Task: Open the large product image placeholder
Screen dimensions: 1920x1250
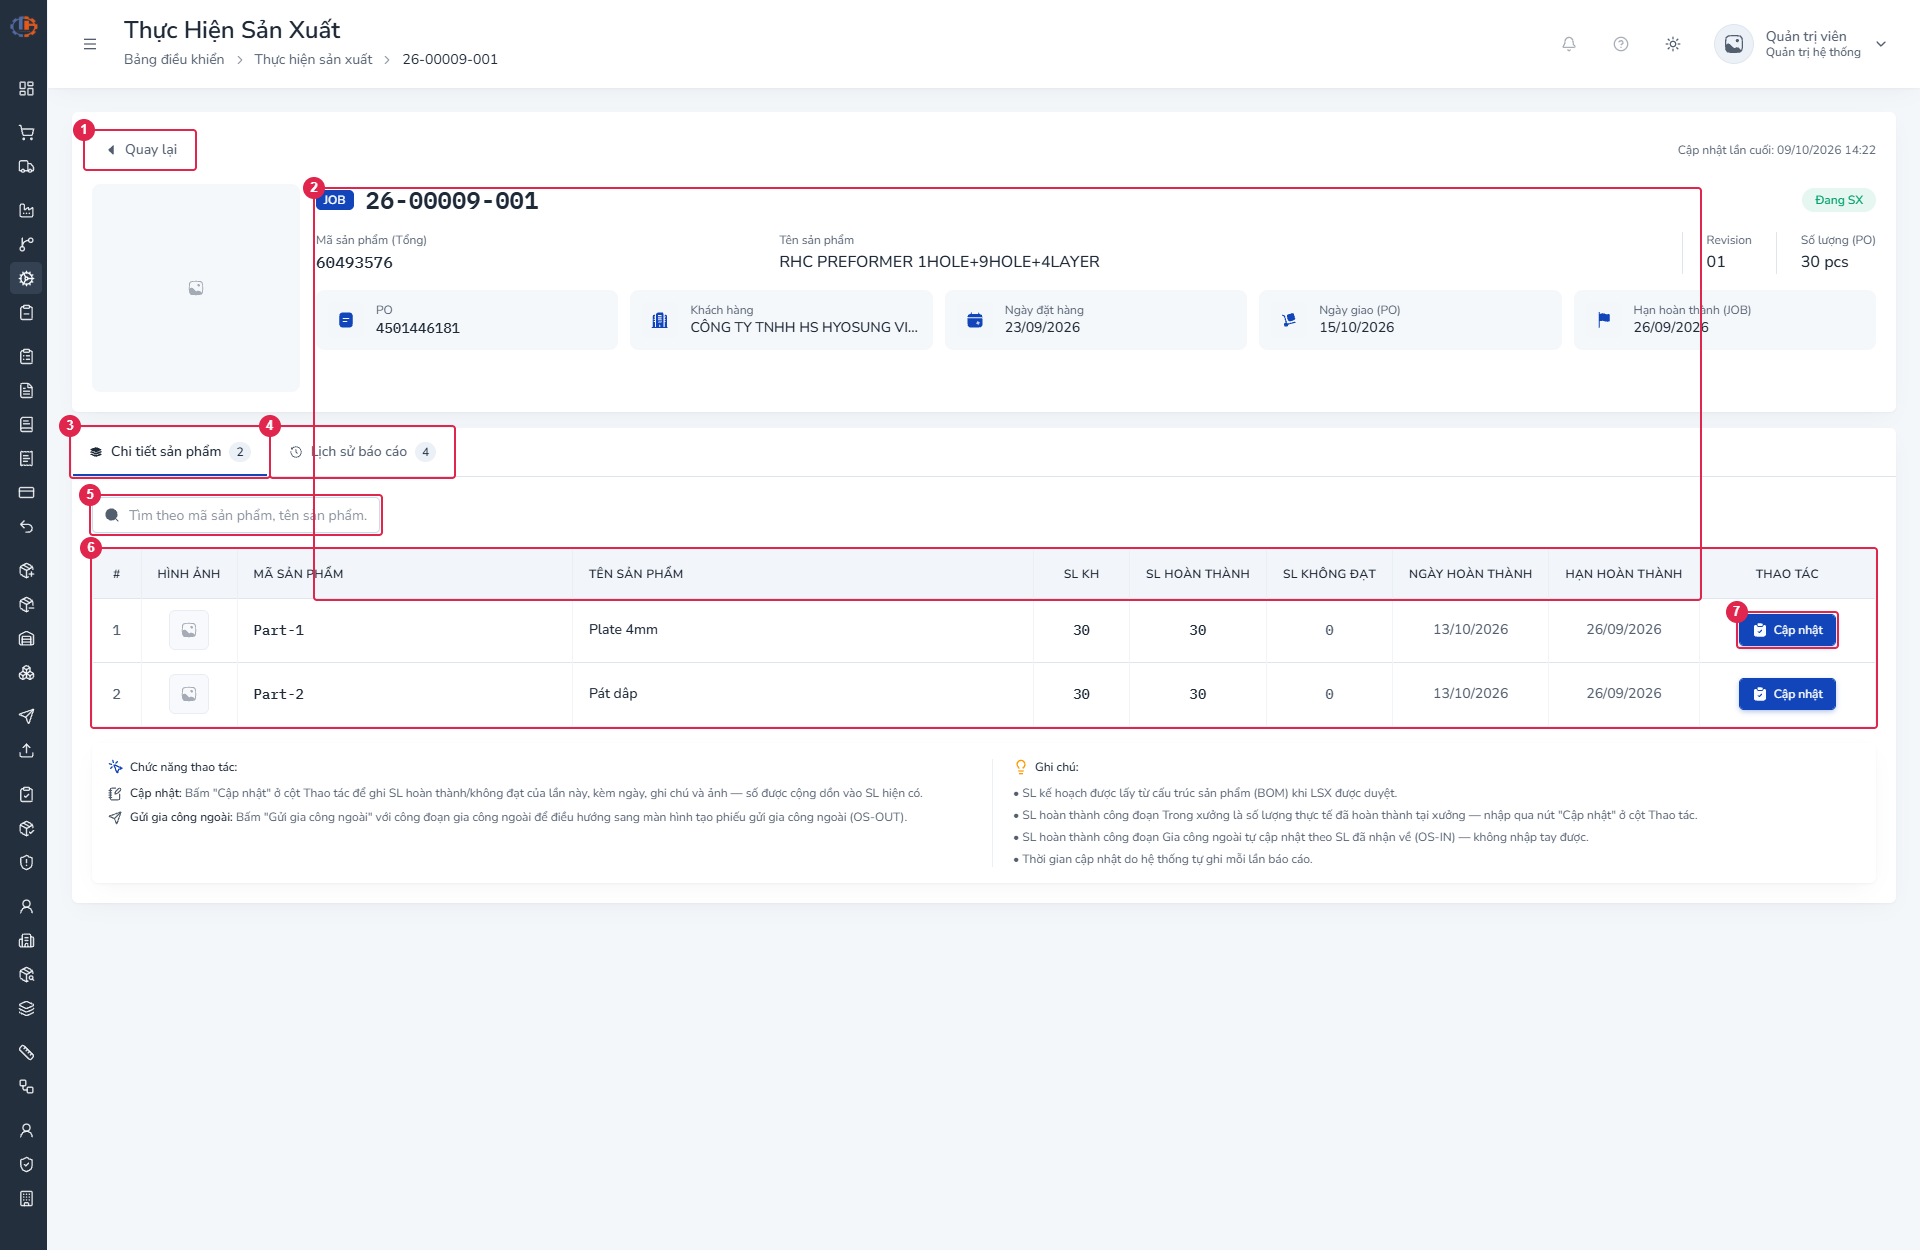Action: (x=196, y=288)
